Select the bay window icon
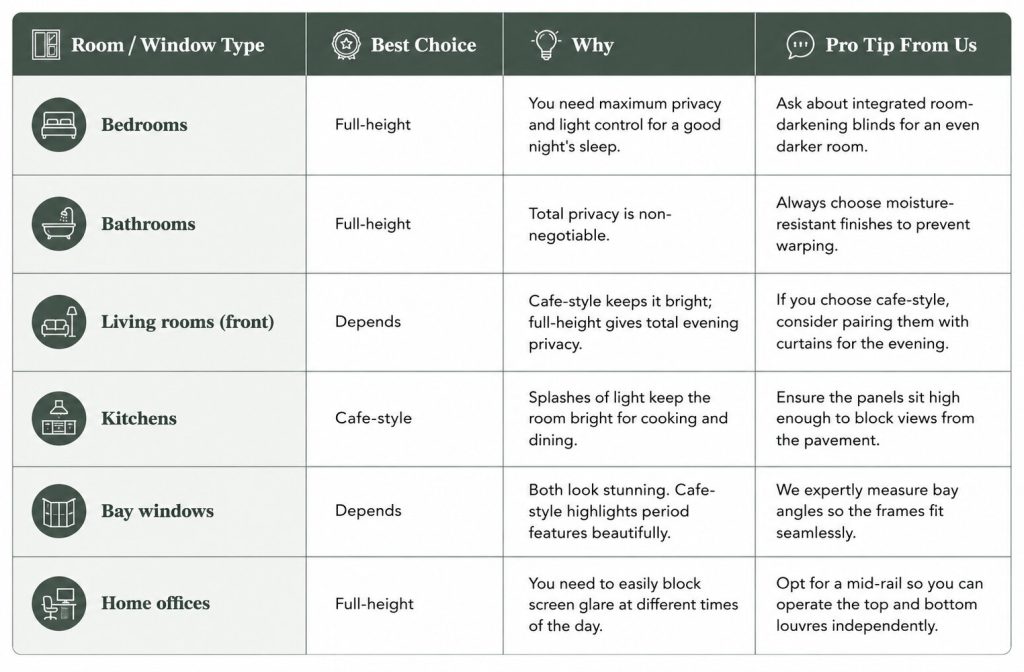Image resolution: width=1024 pixels, height=672 pixels. [59, 511]
